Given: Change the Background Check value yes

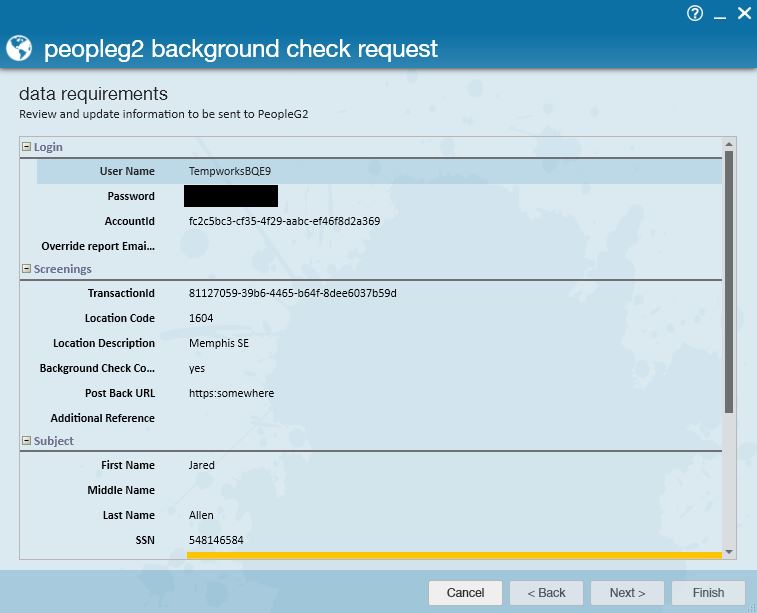Looking at the screenshot, I should pos(453,368).
